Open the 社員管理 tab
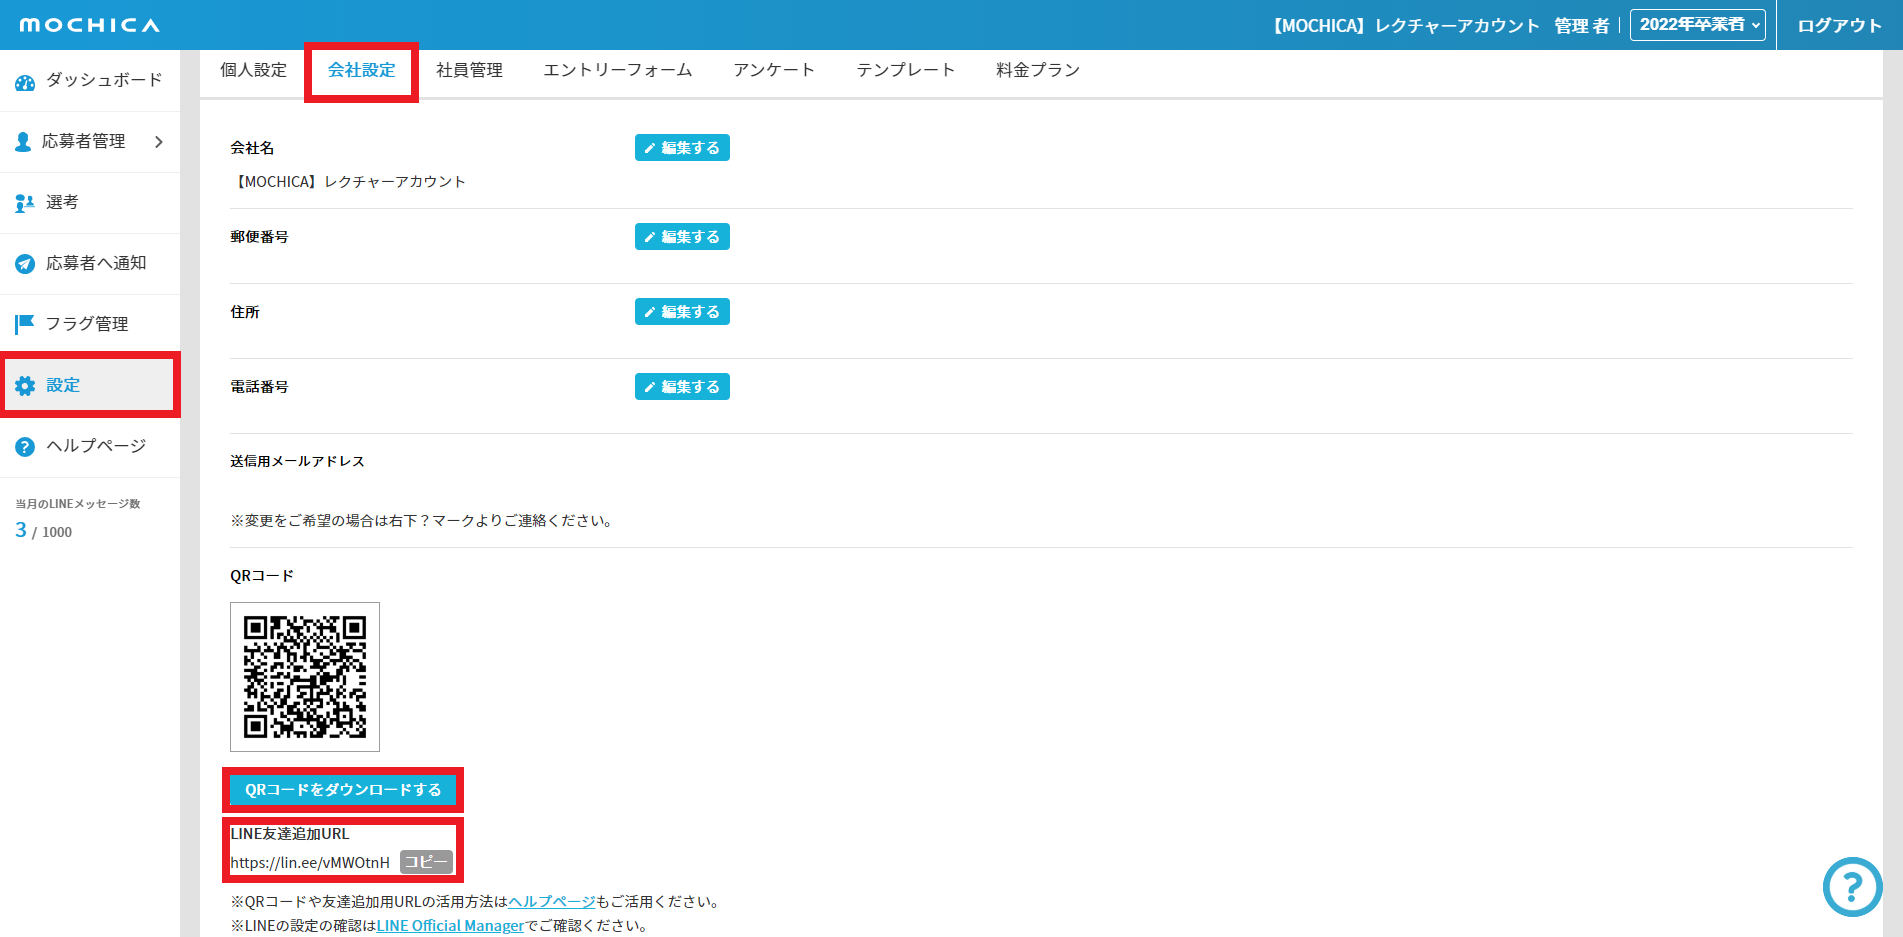1903x937 pixels. tap(469, 70)
